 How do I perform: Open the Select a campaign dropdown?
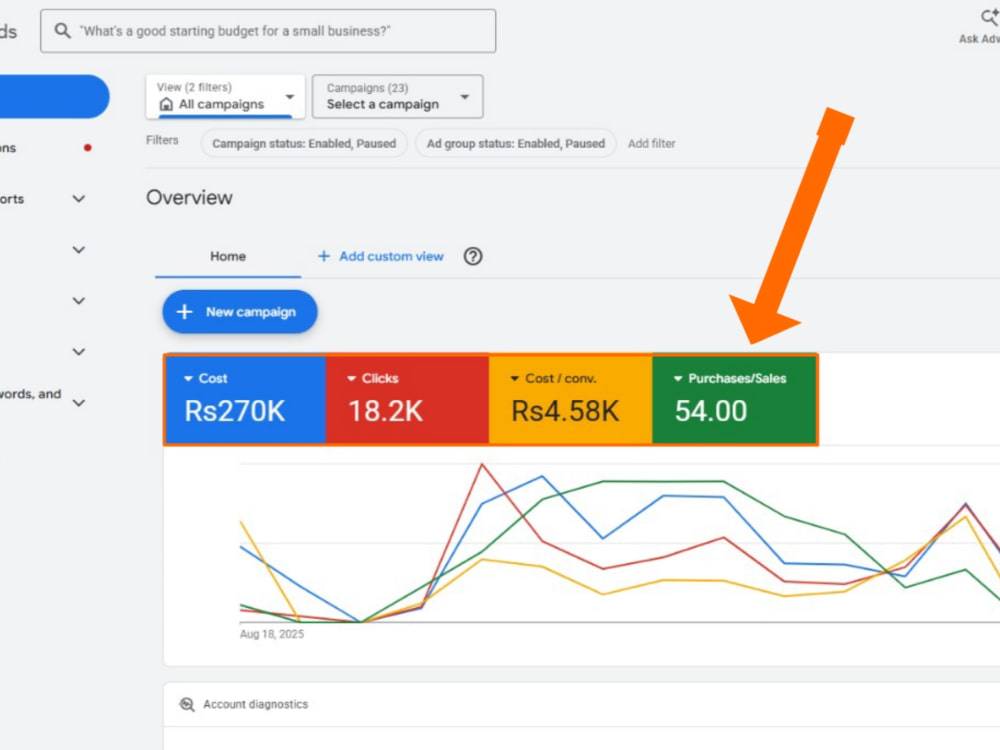point(397,96)
